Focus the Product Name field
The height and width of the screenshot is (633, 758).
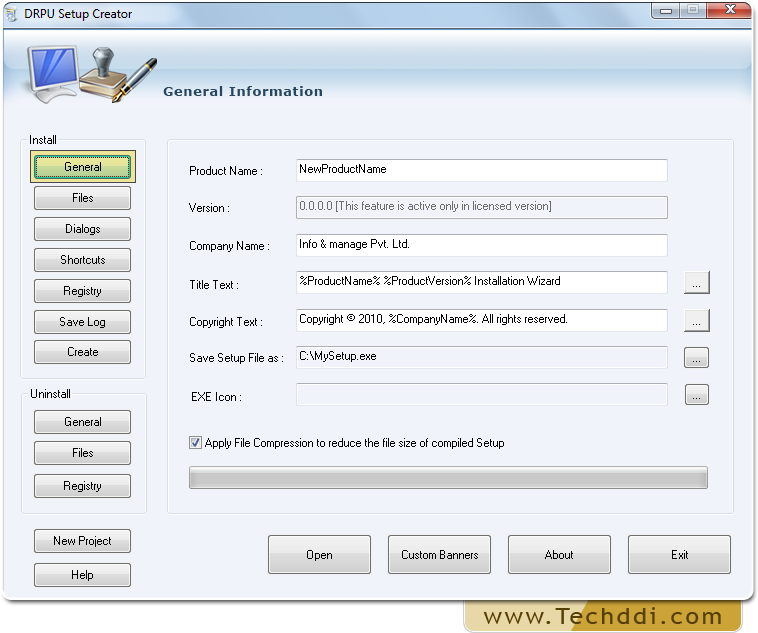coord(481,170)
